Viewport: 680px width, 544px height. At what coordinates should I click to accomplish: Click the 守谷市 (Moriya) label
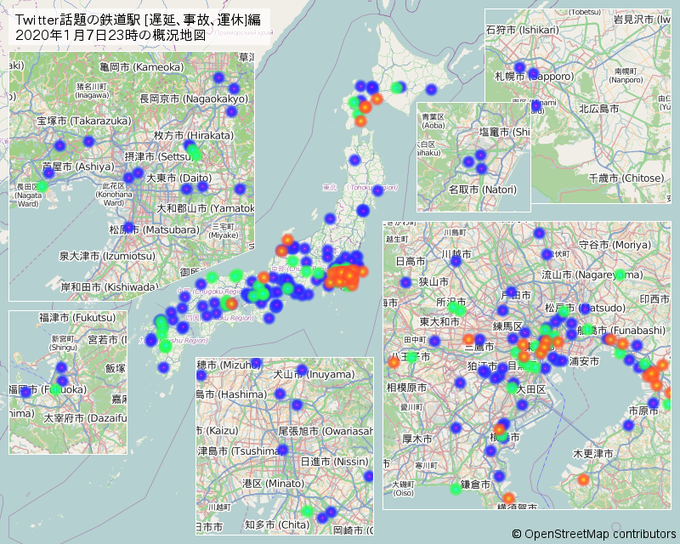[615, 245]
